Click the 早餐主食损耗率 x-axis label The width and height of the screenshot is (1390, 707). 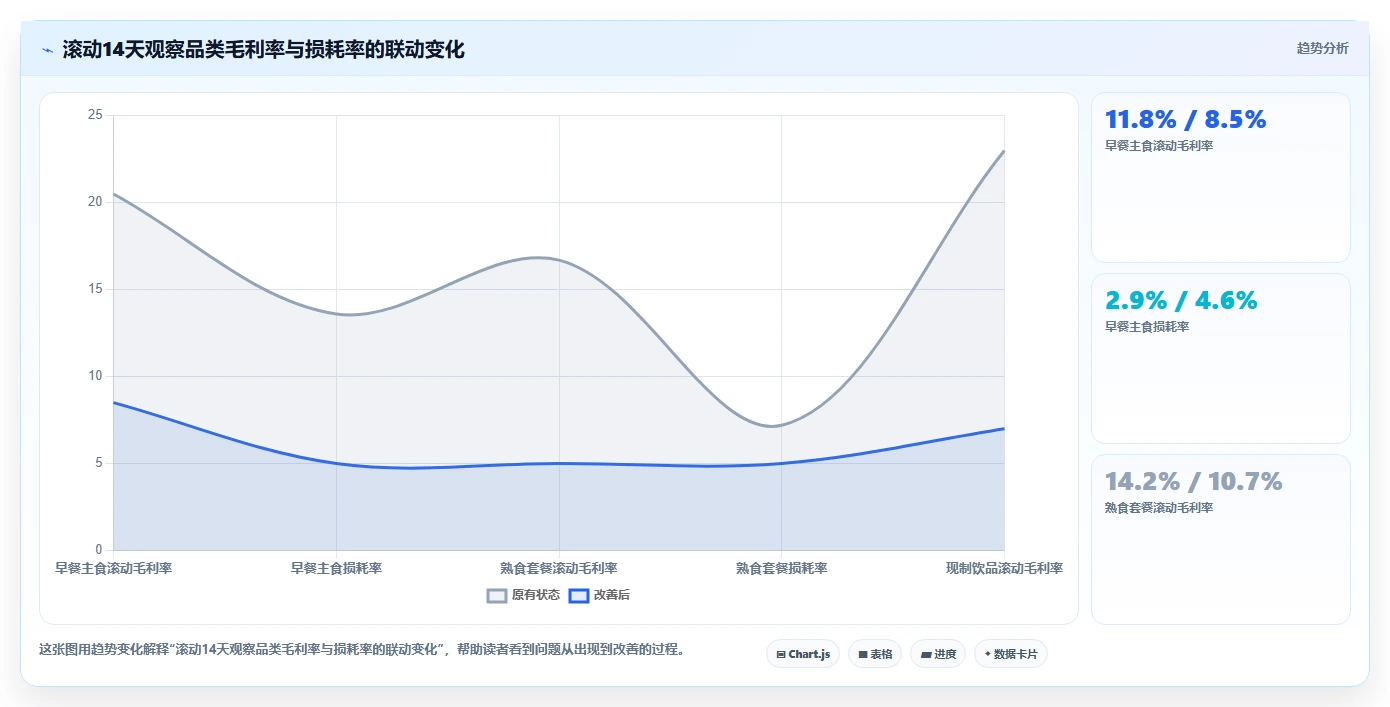pyautogui.click(x=336, y=568)
